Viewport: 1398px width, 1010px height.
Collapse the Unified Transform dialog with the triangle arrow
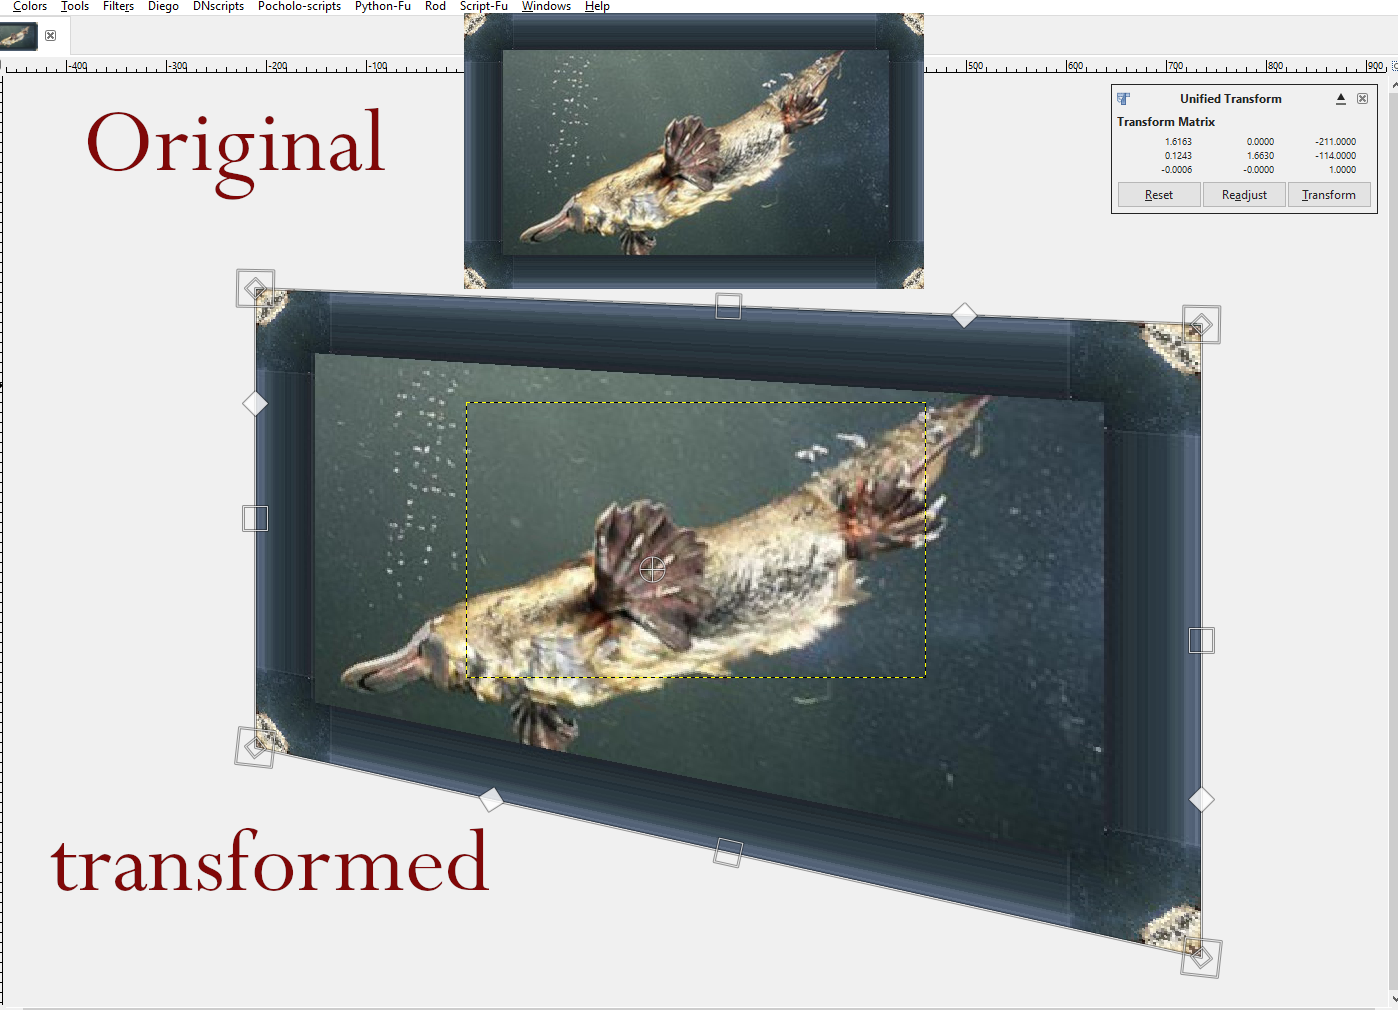tap(1340, 98)
